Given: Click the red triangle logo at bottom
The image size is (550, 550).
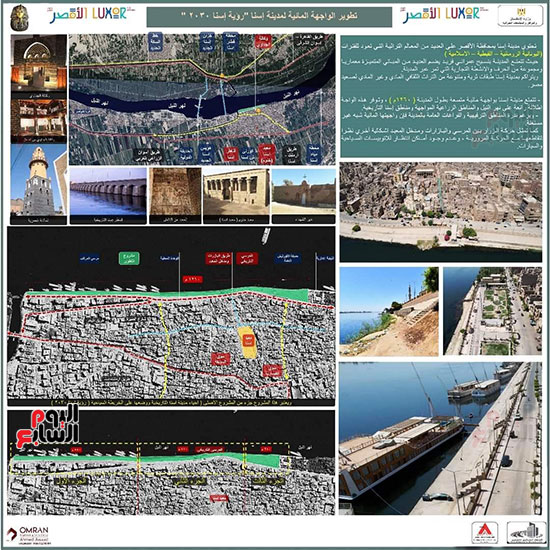Looking at the screenshot, I should point(485,533).
